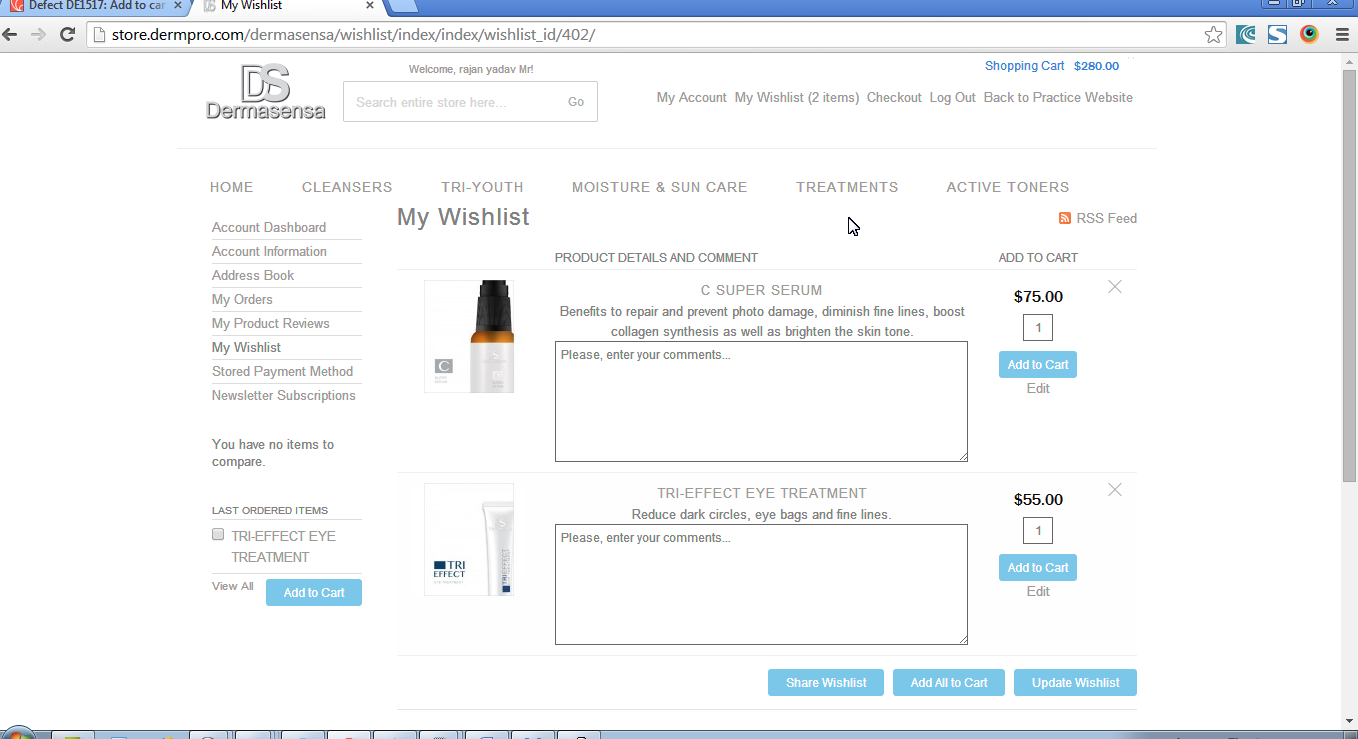
Task: Go Back to Practice Website
Action: (1058, 98)
